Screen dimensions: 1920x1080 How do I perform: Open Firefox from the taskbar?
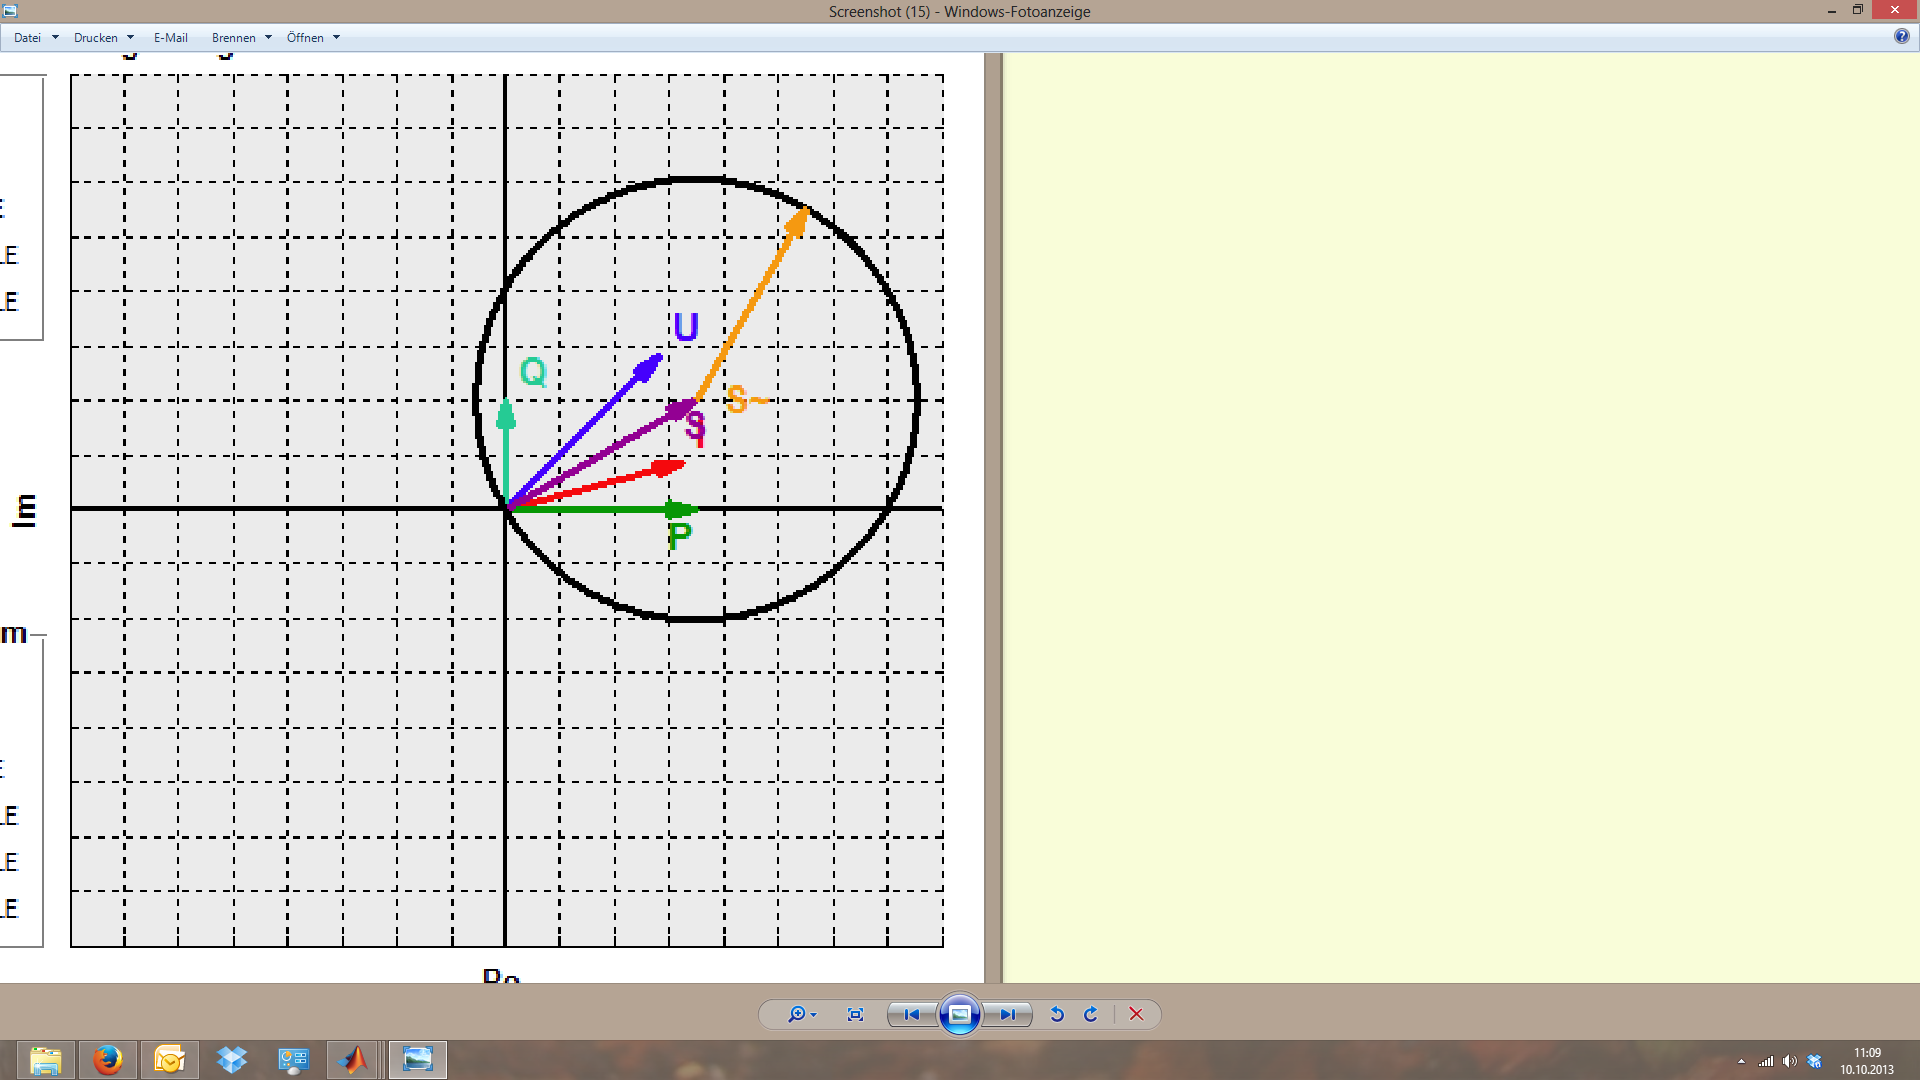(108, 1060)
